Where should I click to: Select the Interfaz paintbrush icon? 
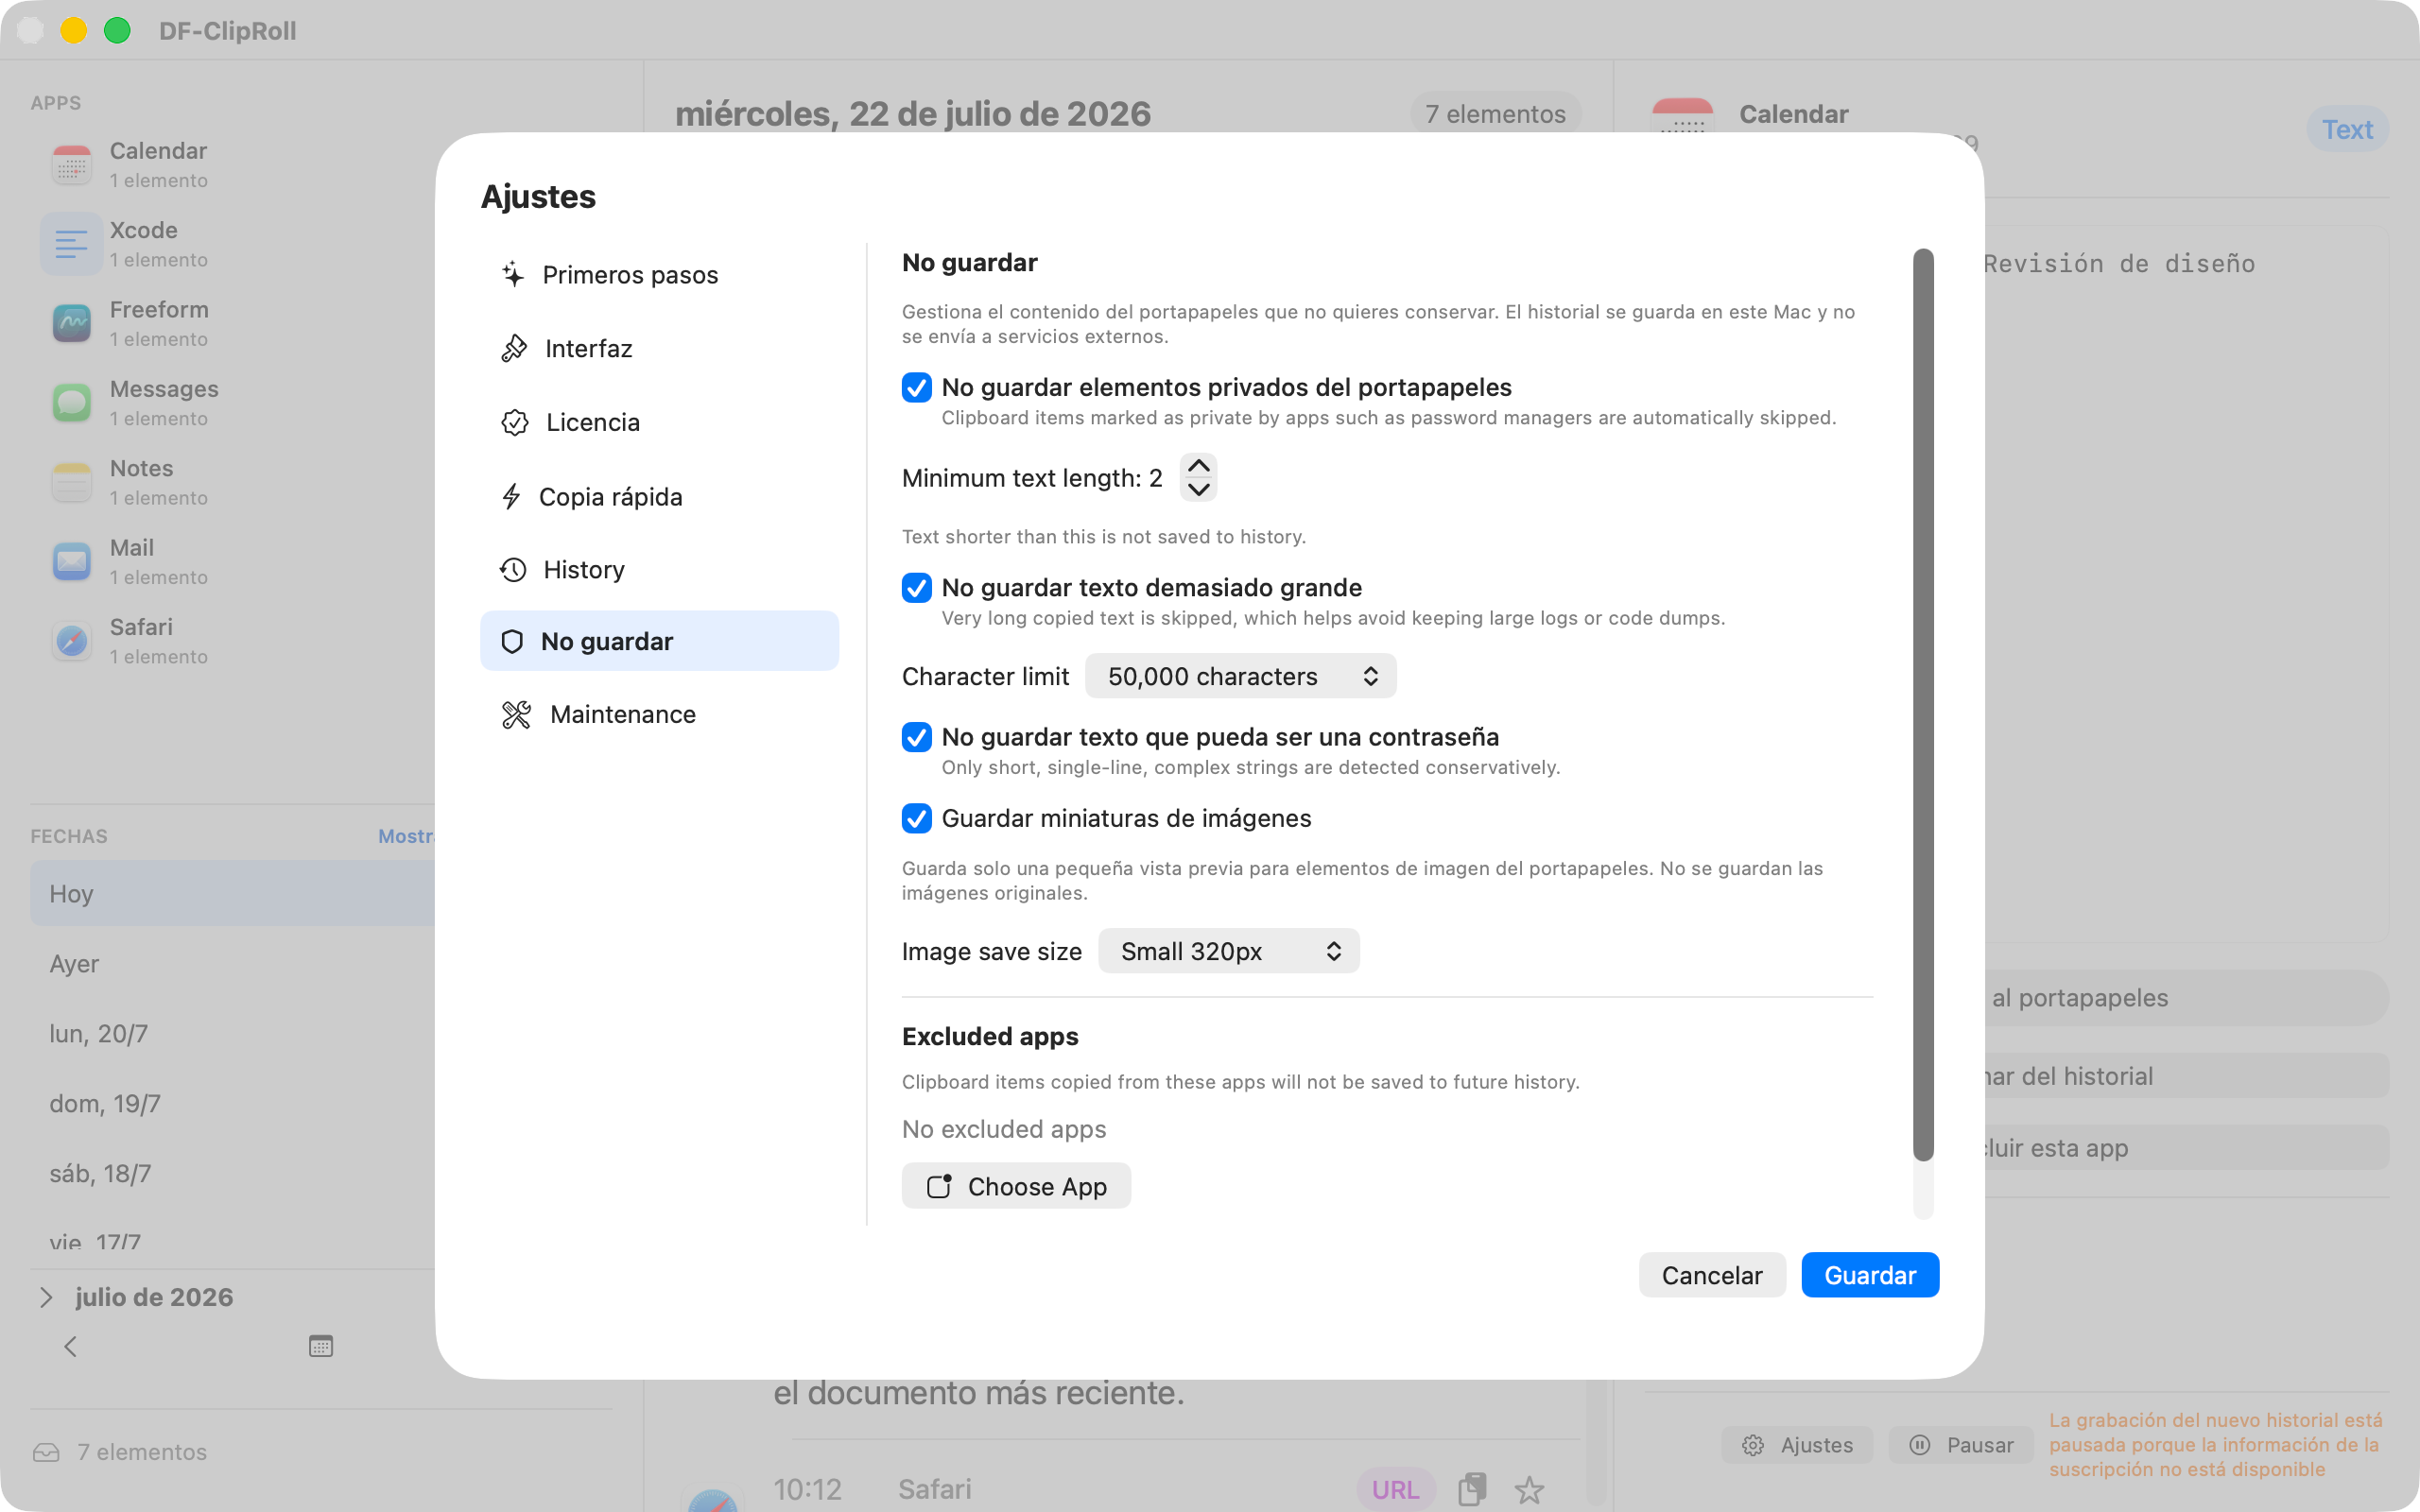pyautogui.click(x=514, y=348)
